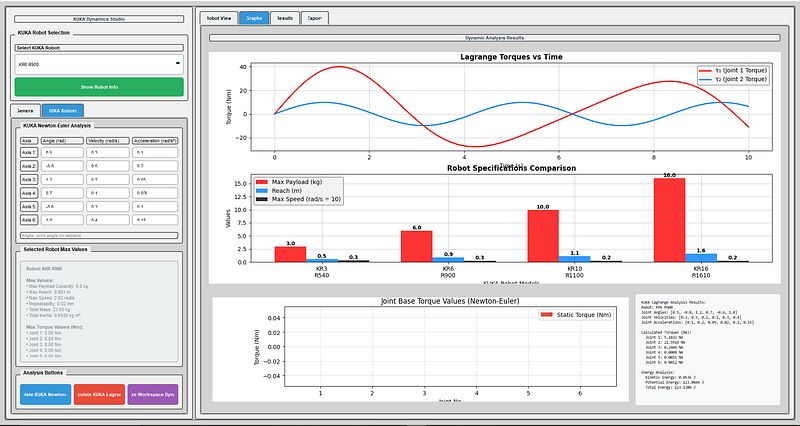This screenshot has height=426, width=800.
Task: Click the dropdown arrow beside KR6 R900
Action: click(x=178, y=64)
